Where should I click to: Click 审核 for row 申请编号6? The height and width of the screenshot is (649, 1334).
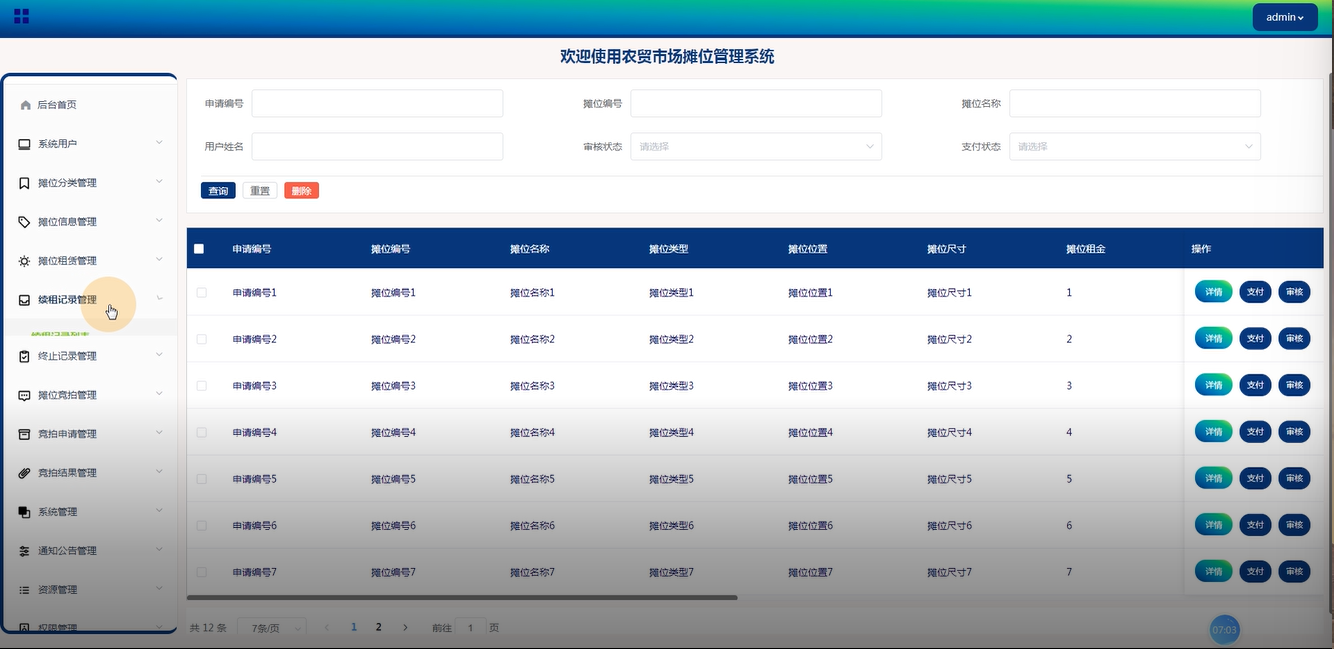click(x=1295, y=525)
